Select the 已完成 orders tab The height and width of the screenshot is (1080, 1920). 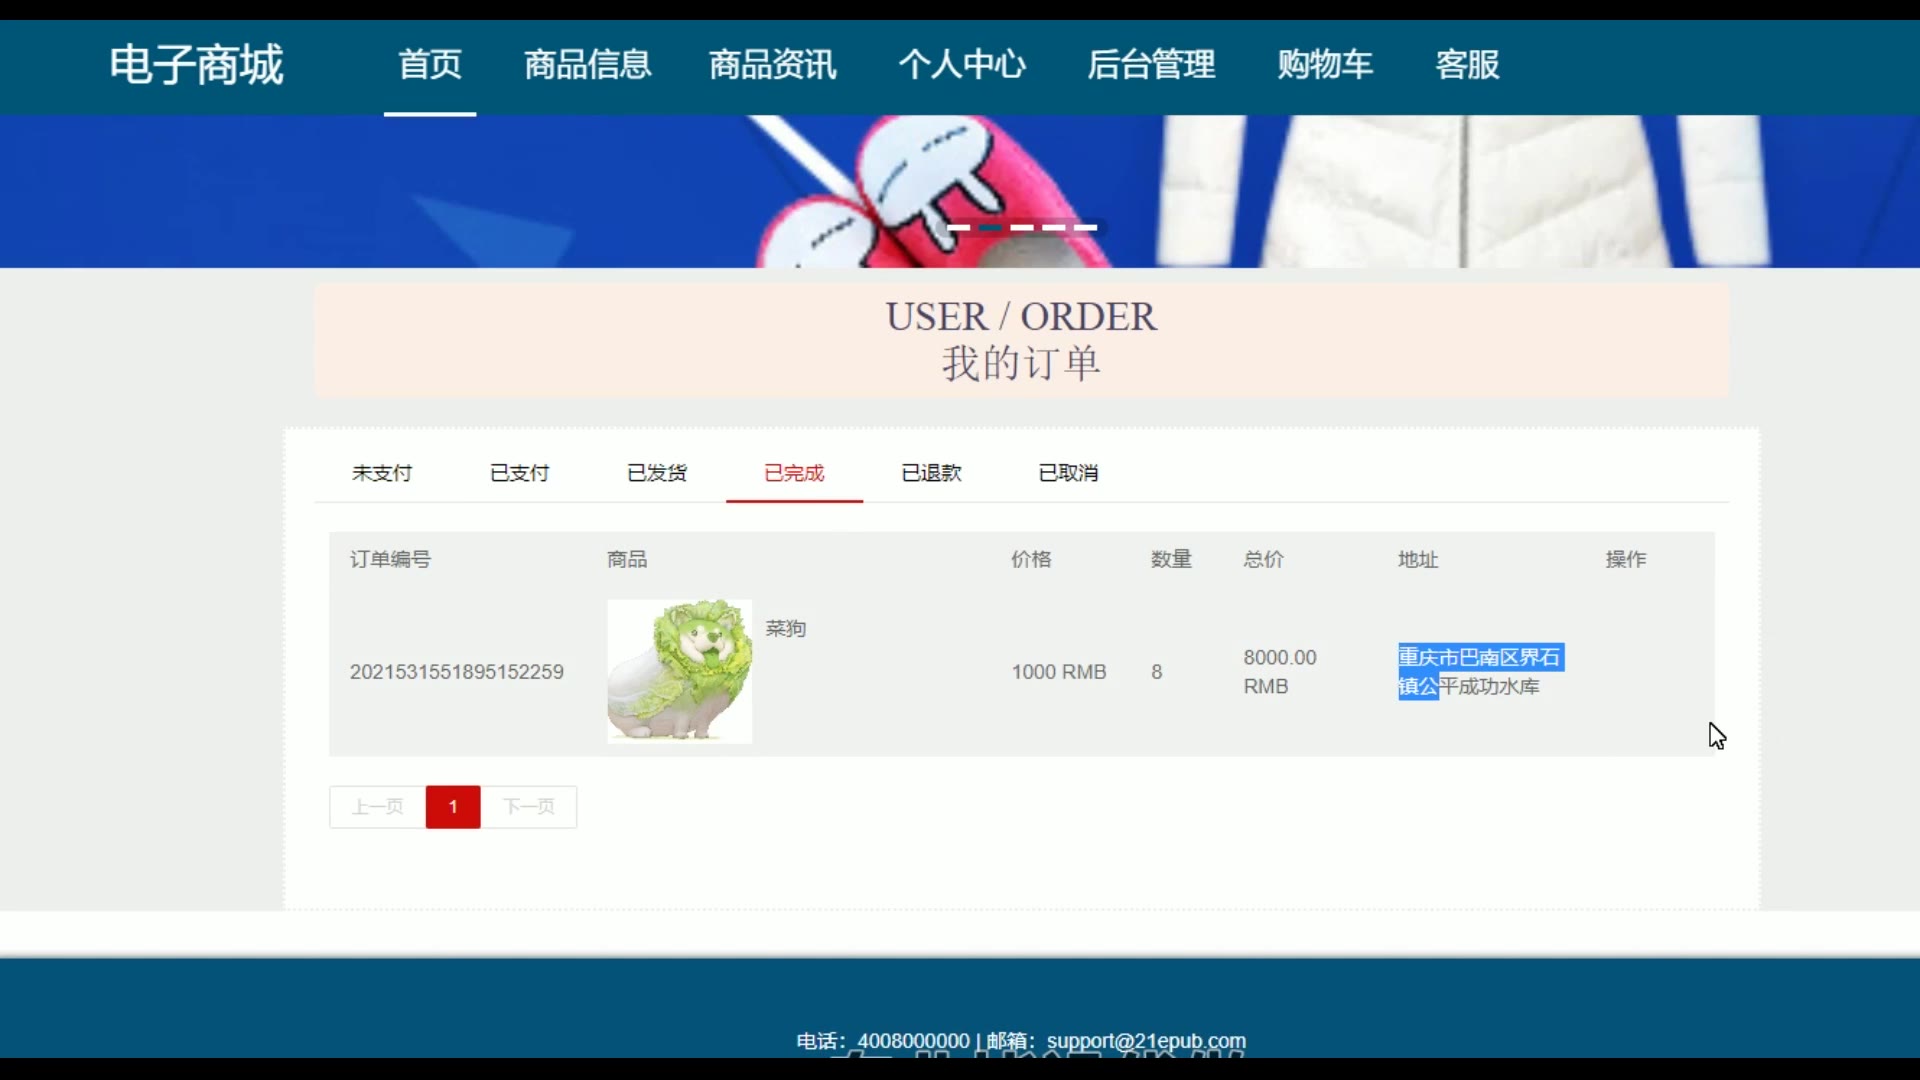click(x=794, y=473)
